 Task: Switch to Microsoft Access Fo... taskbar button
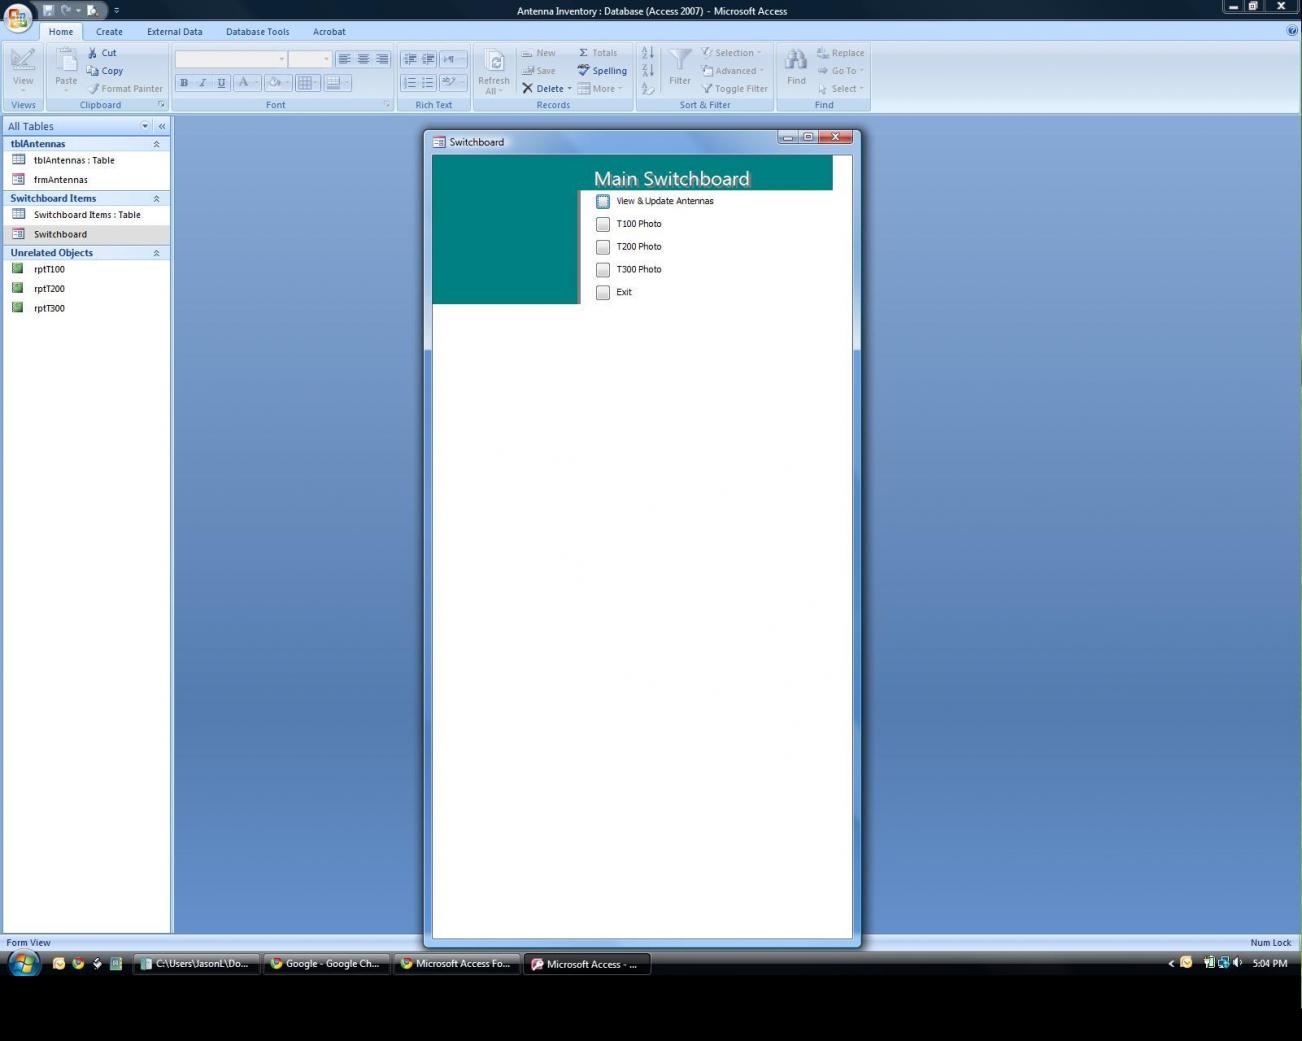click(456, 964)
